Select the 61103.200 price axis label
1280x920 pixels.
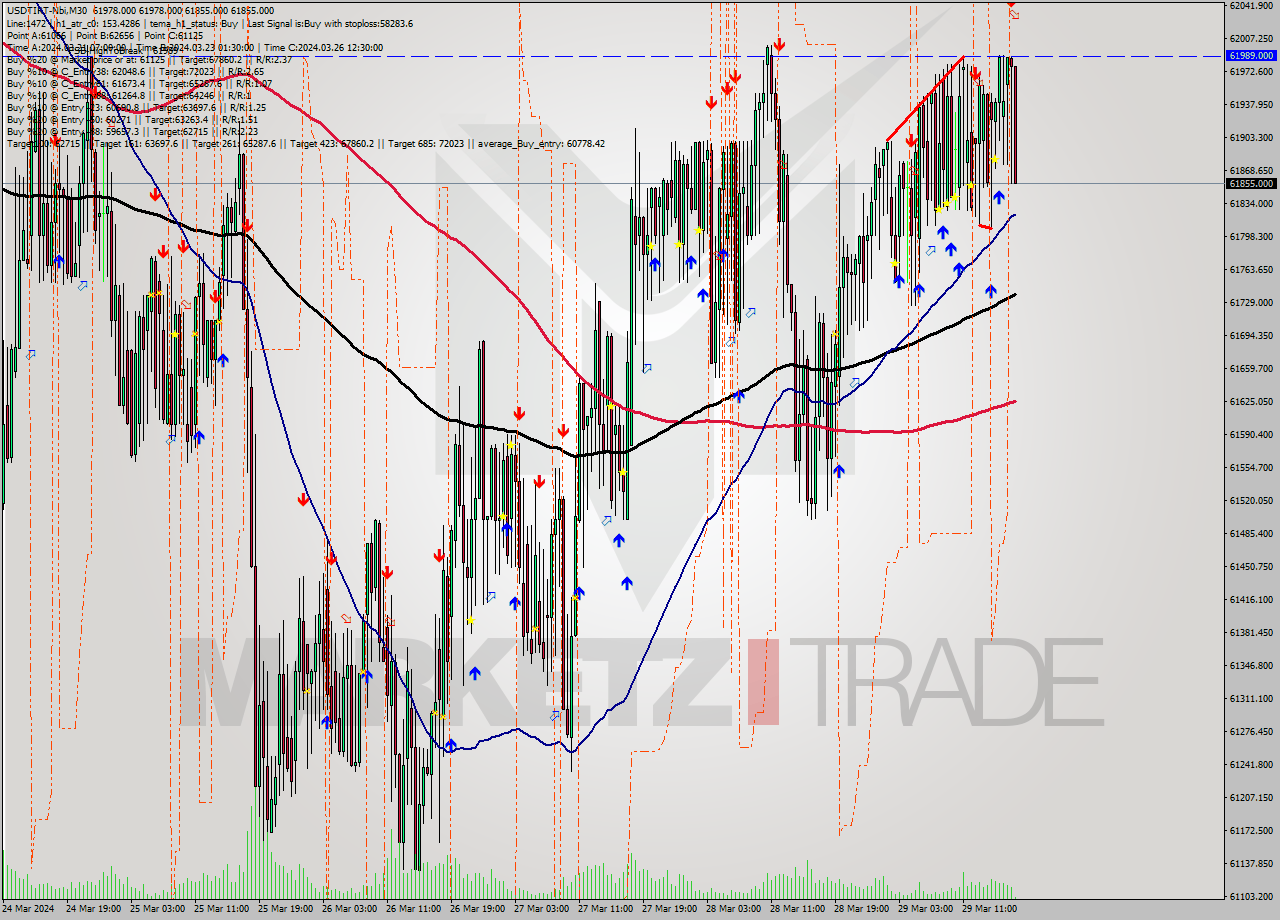point(1251,896)
